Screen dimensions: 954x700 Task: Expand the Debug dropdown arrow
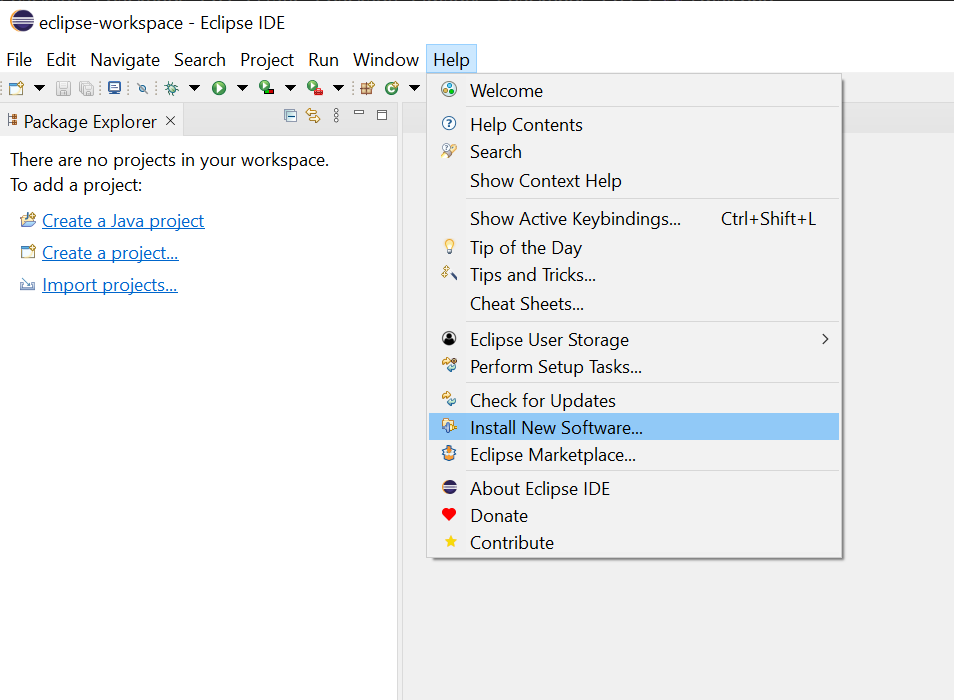tap(194, 88)
